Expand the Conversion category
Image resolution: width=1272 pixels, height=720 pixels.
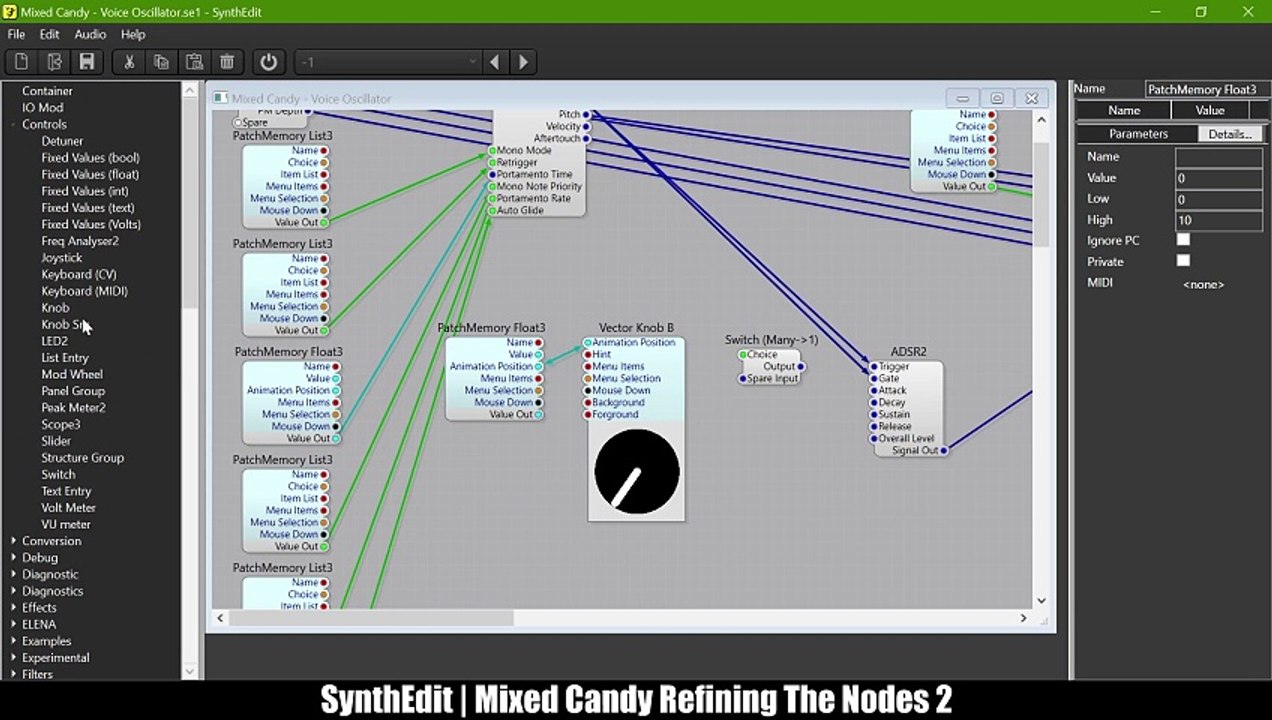(x=13, y=541)
